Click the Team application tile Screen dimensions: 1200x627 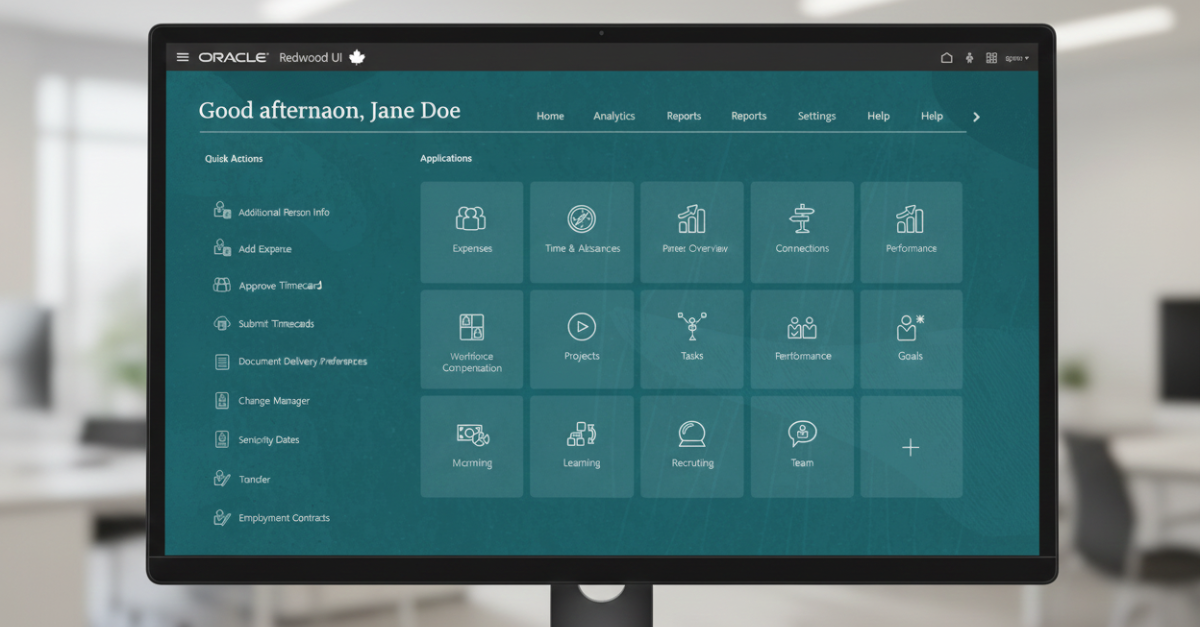point(802,446)
